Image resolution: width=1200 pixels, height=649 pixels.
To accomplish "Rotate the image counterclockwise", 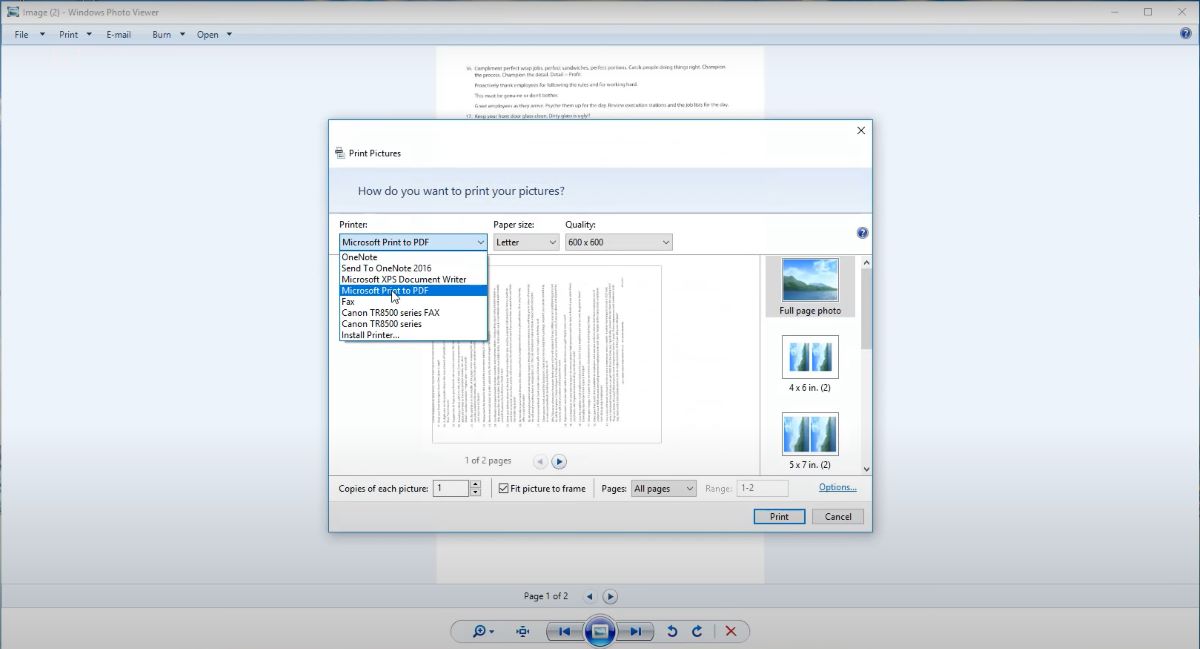I will [672, 631].
